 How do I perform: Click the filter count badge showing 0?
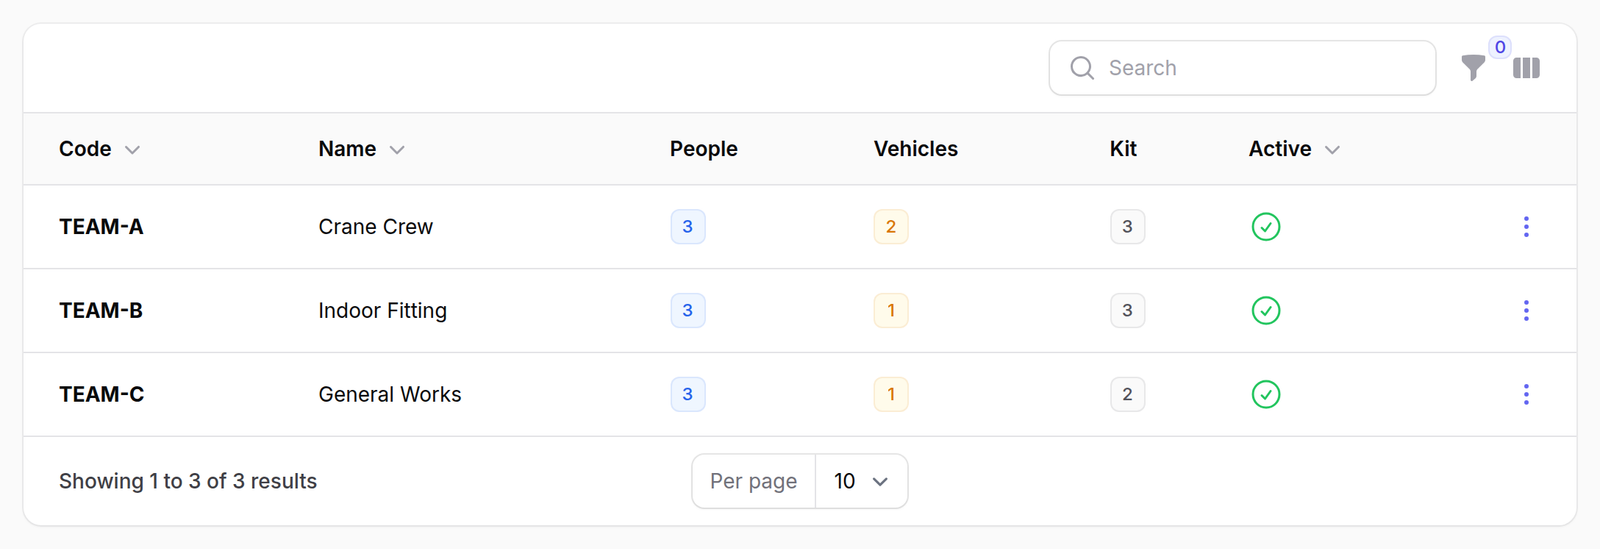pos(1500,47)
